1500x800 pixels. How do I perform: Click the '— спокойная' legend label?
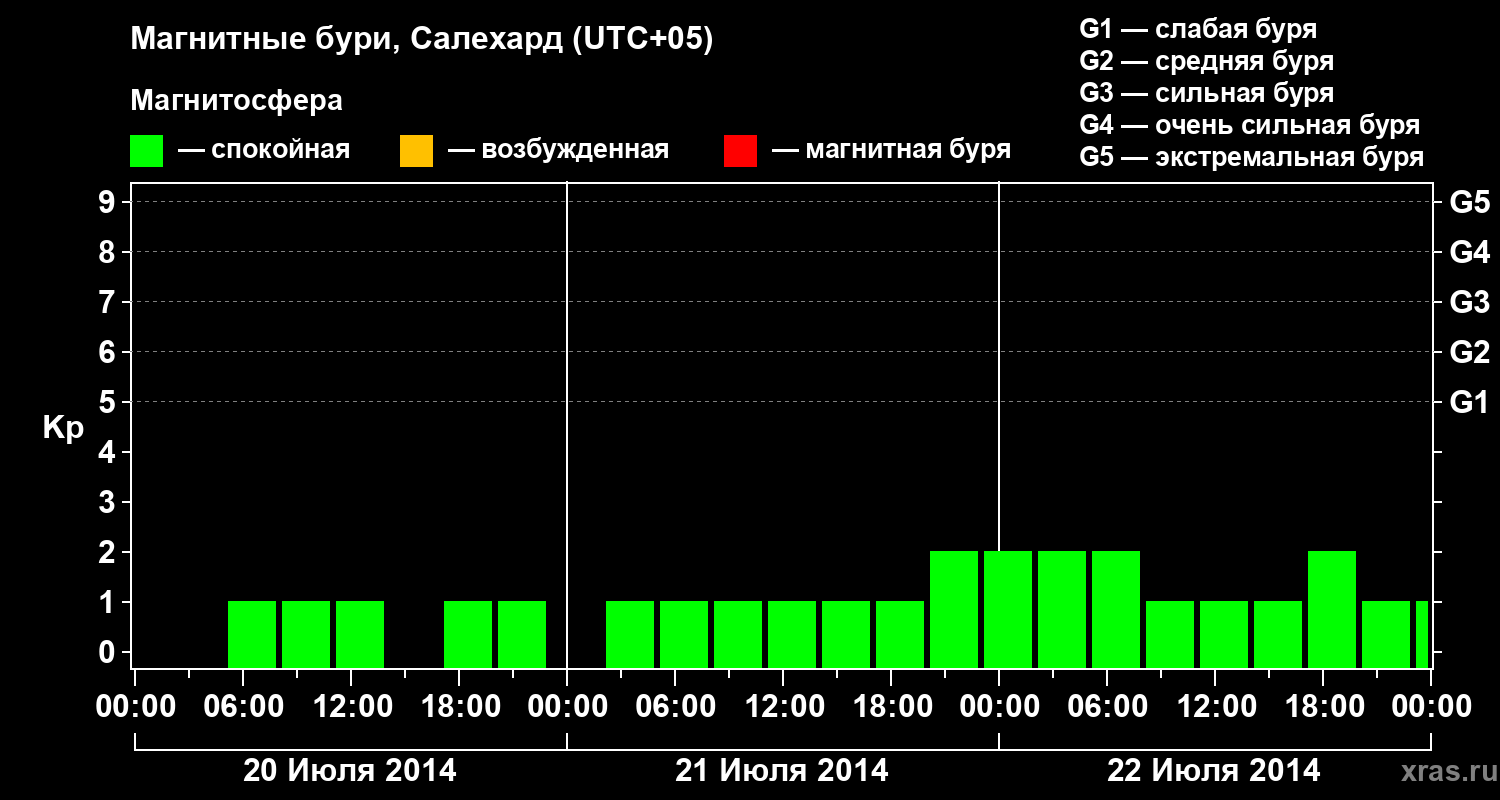tap(264, 151)
